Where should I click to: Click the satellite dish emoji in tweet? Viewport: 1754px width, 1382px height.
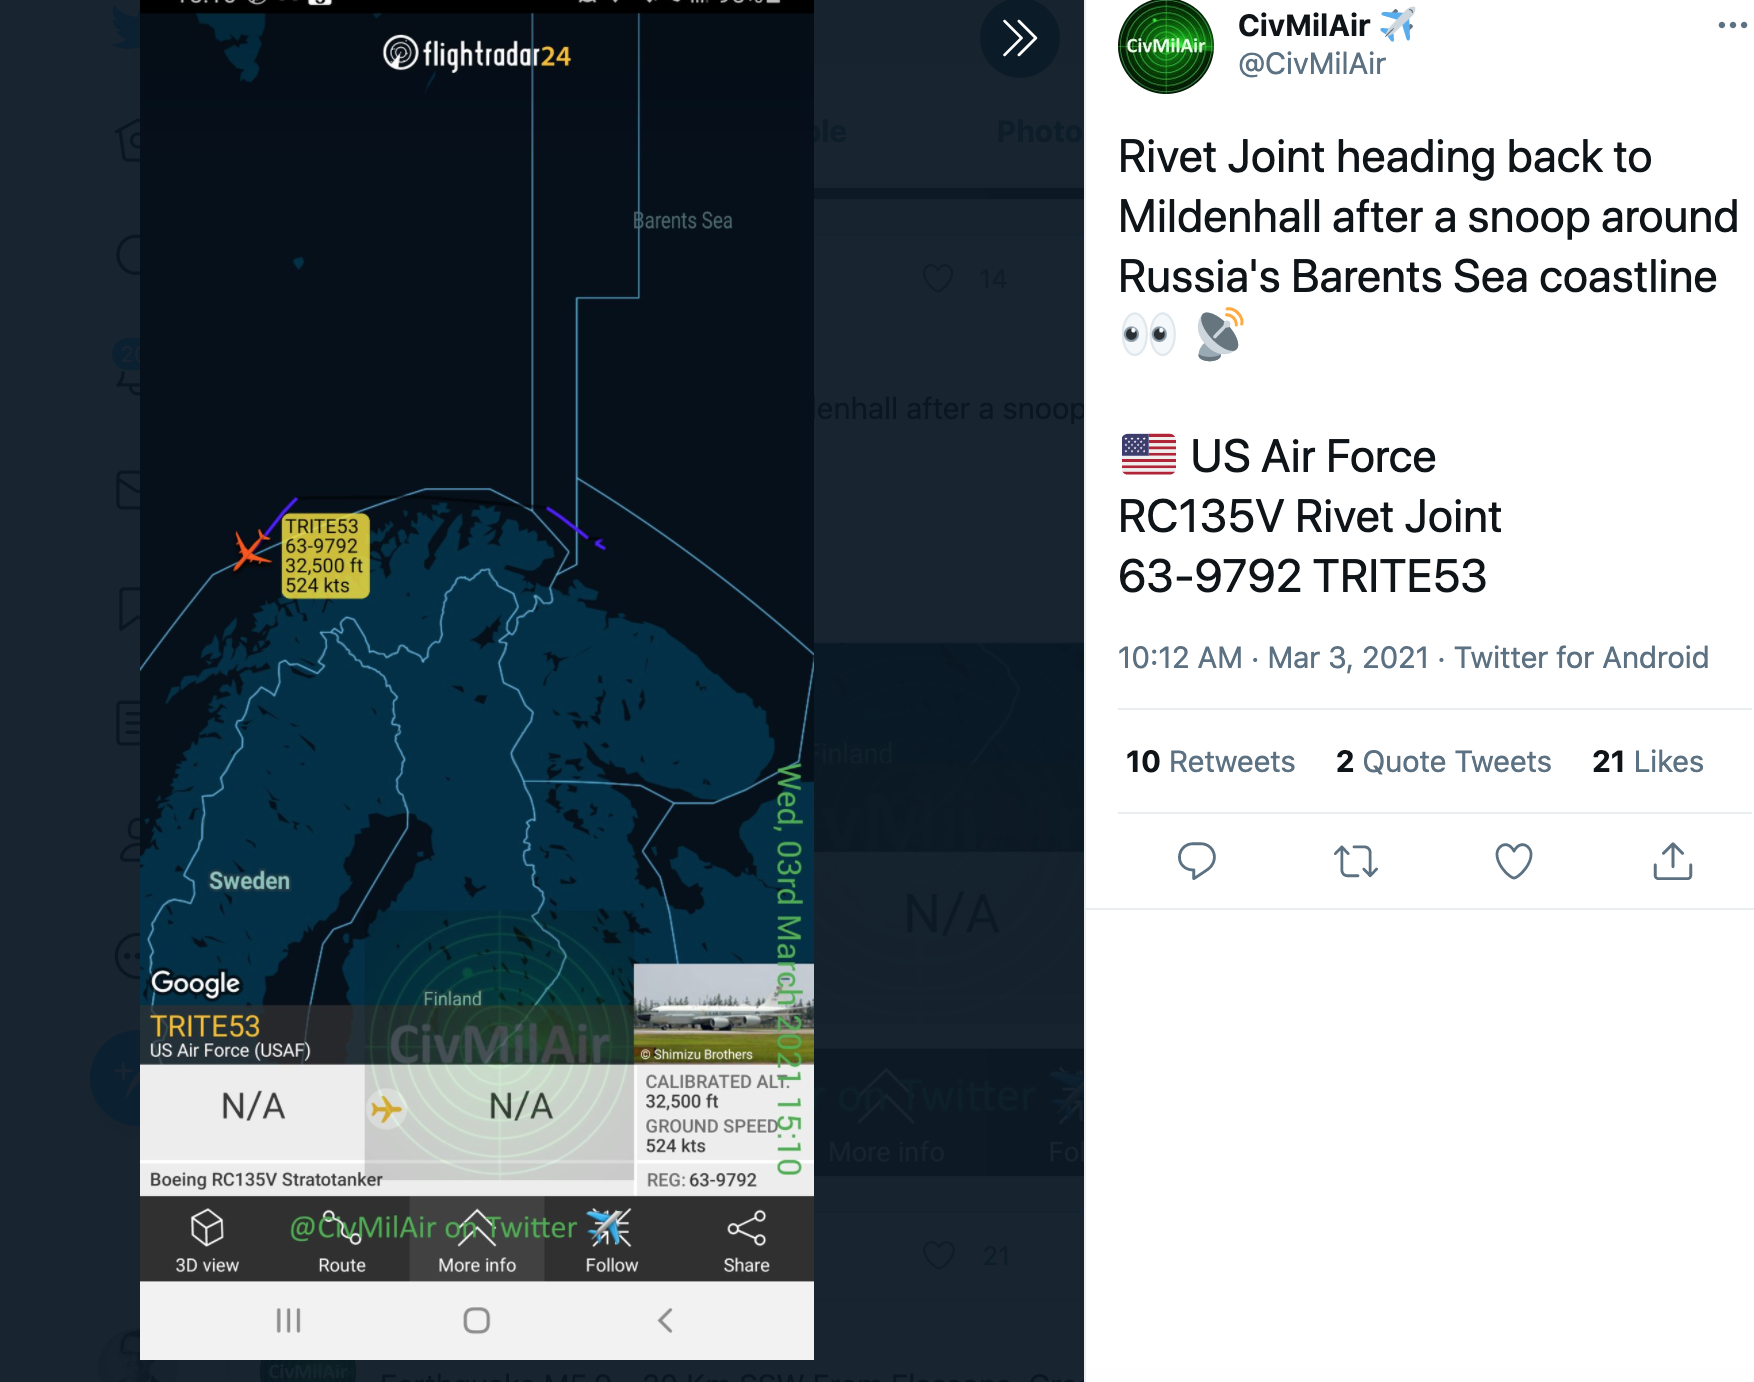[1220, 334]
